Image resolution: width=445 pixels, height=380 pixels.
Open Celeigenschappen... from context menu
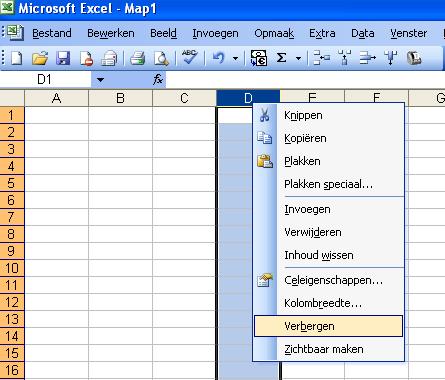pyautogui.click(x=329, y=280)
